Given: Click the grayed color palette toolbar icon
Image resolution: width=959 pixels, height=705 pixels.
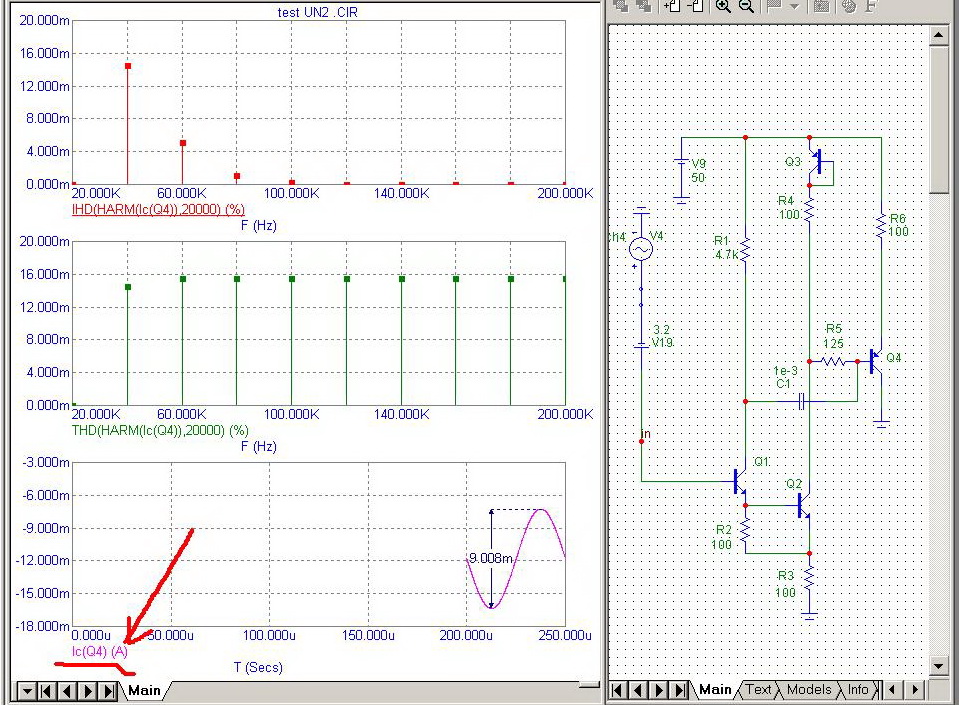Looking at the screenshot, I should pyautogui.click(x=849, y=6).
